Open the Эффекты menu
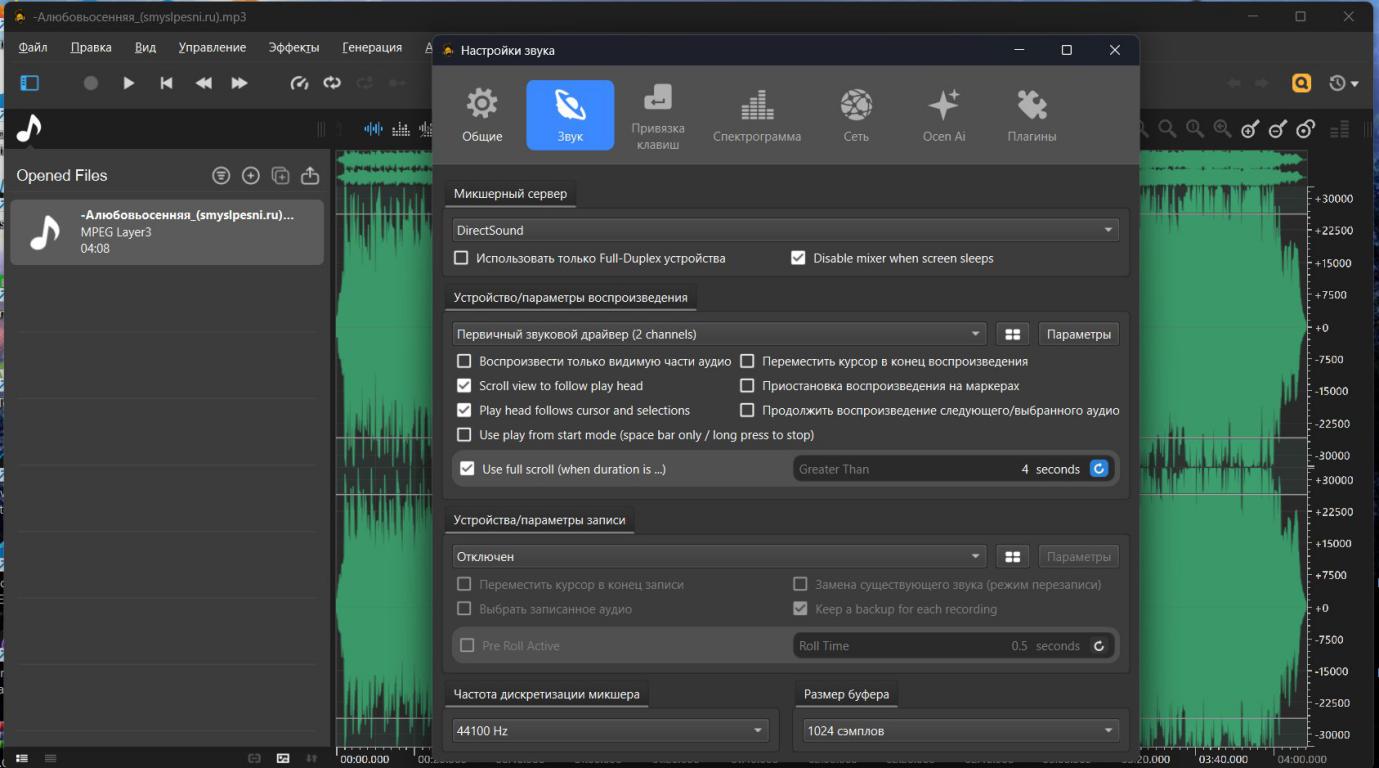 [x=293, y=47]
